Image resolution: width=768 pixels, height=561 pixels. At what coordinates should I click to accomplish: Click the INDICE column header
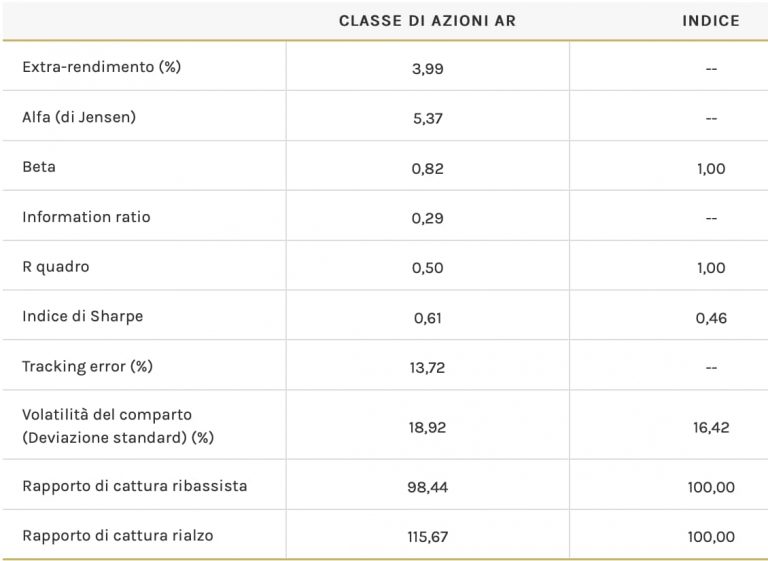click(x=711, y=20)
